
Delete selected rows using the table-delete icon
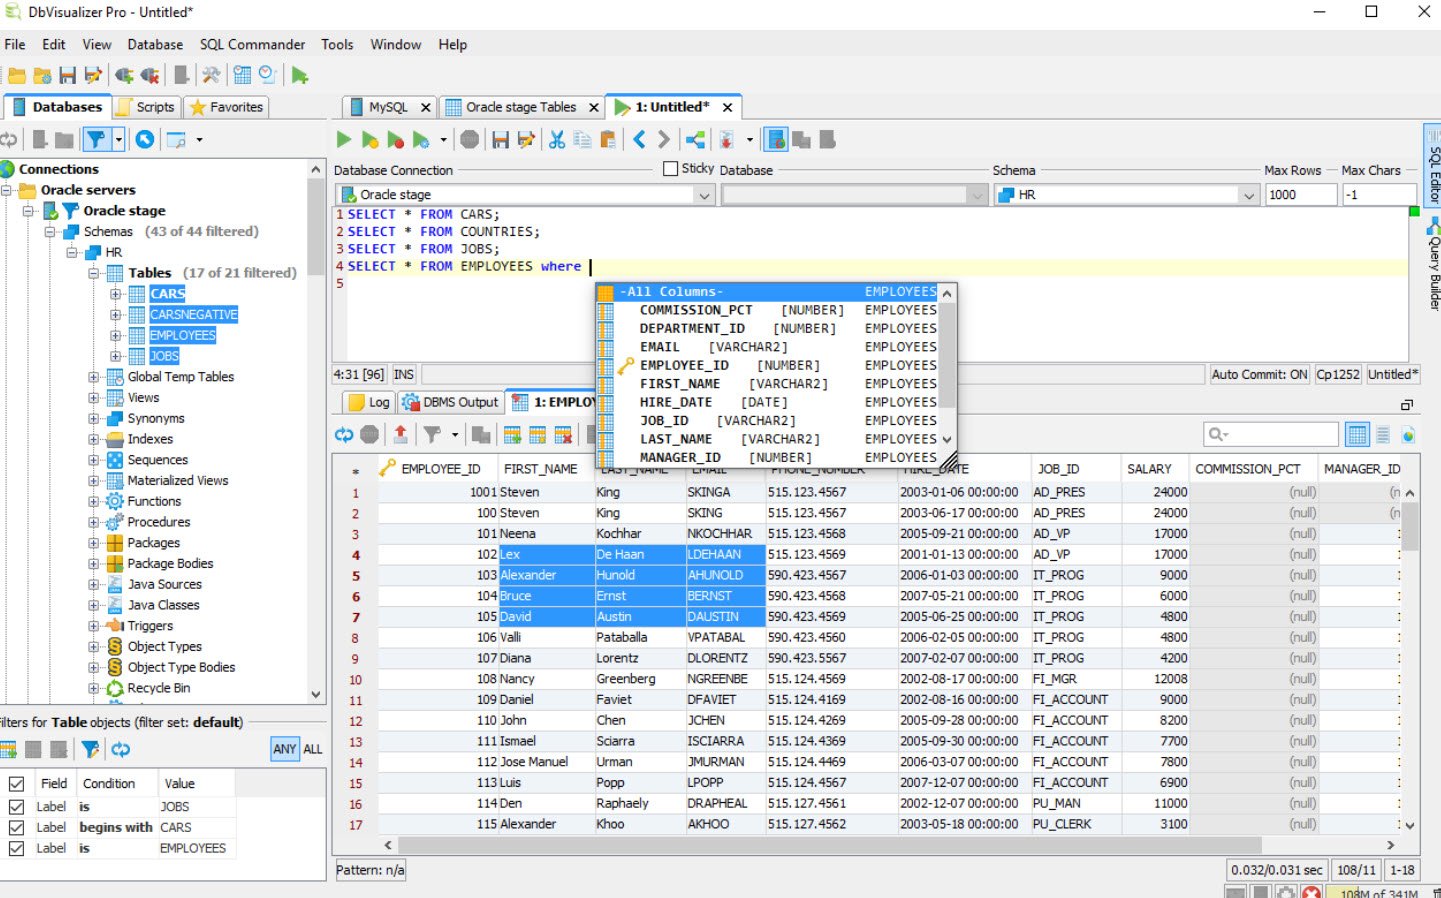(563, 433)
